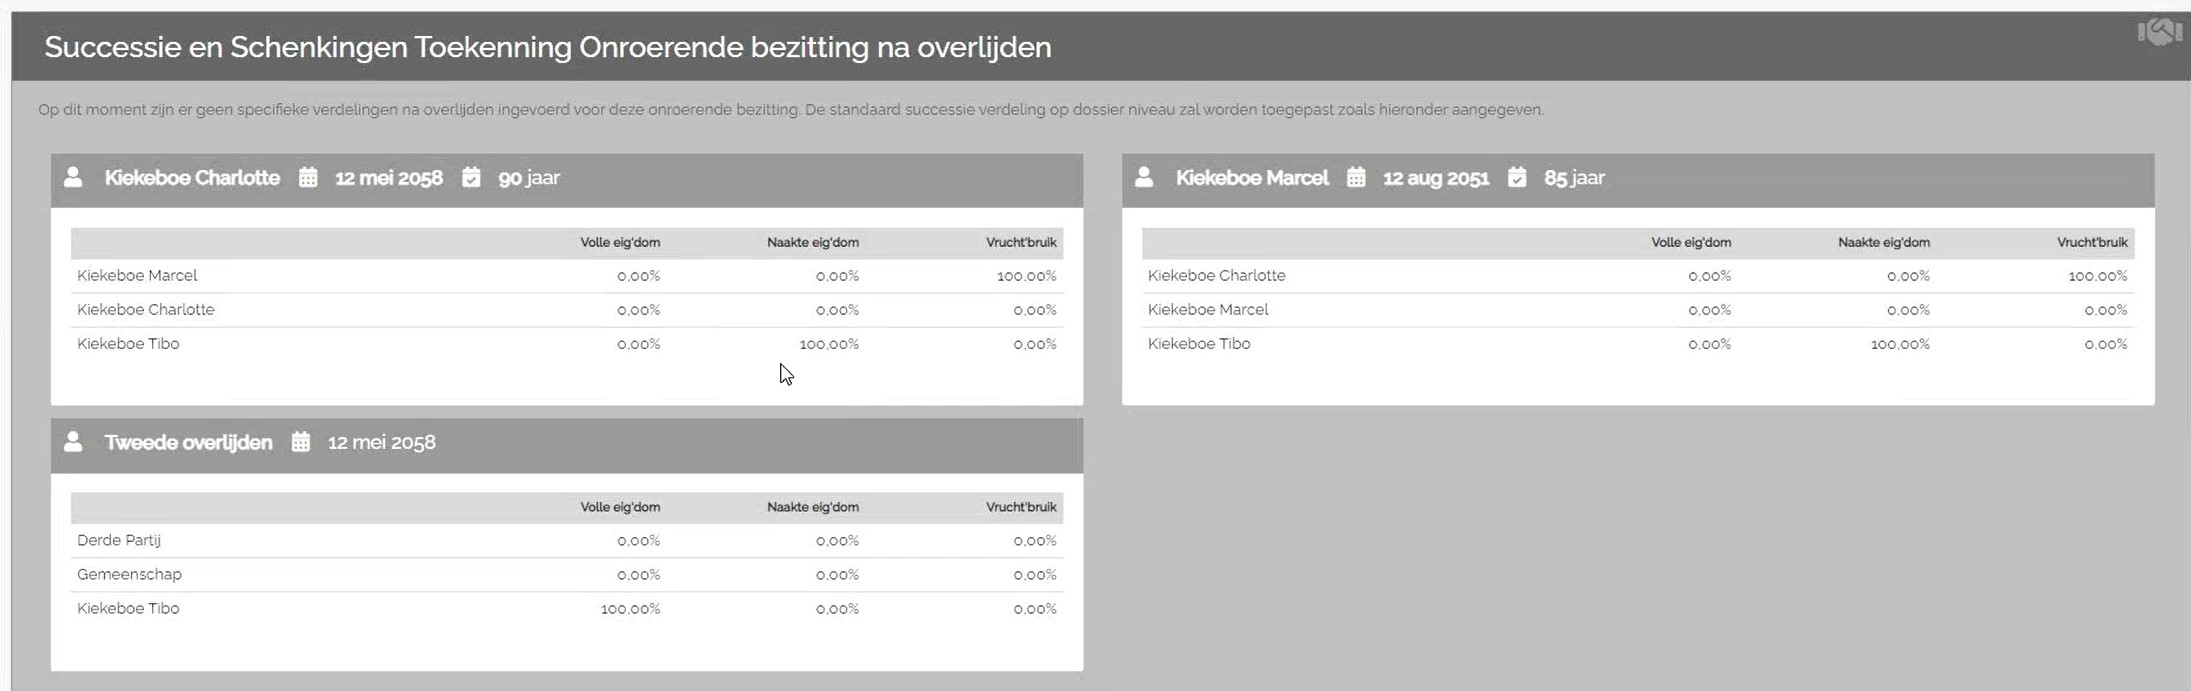Image resolution: width=2191 pixels, height=691 pixels.
Task: Click Gemeenschap's 0,00% Vrucht'bruik value
Action: pyautogui.click(x=1035, y=575)
